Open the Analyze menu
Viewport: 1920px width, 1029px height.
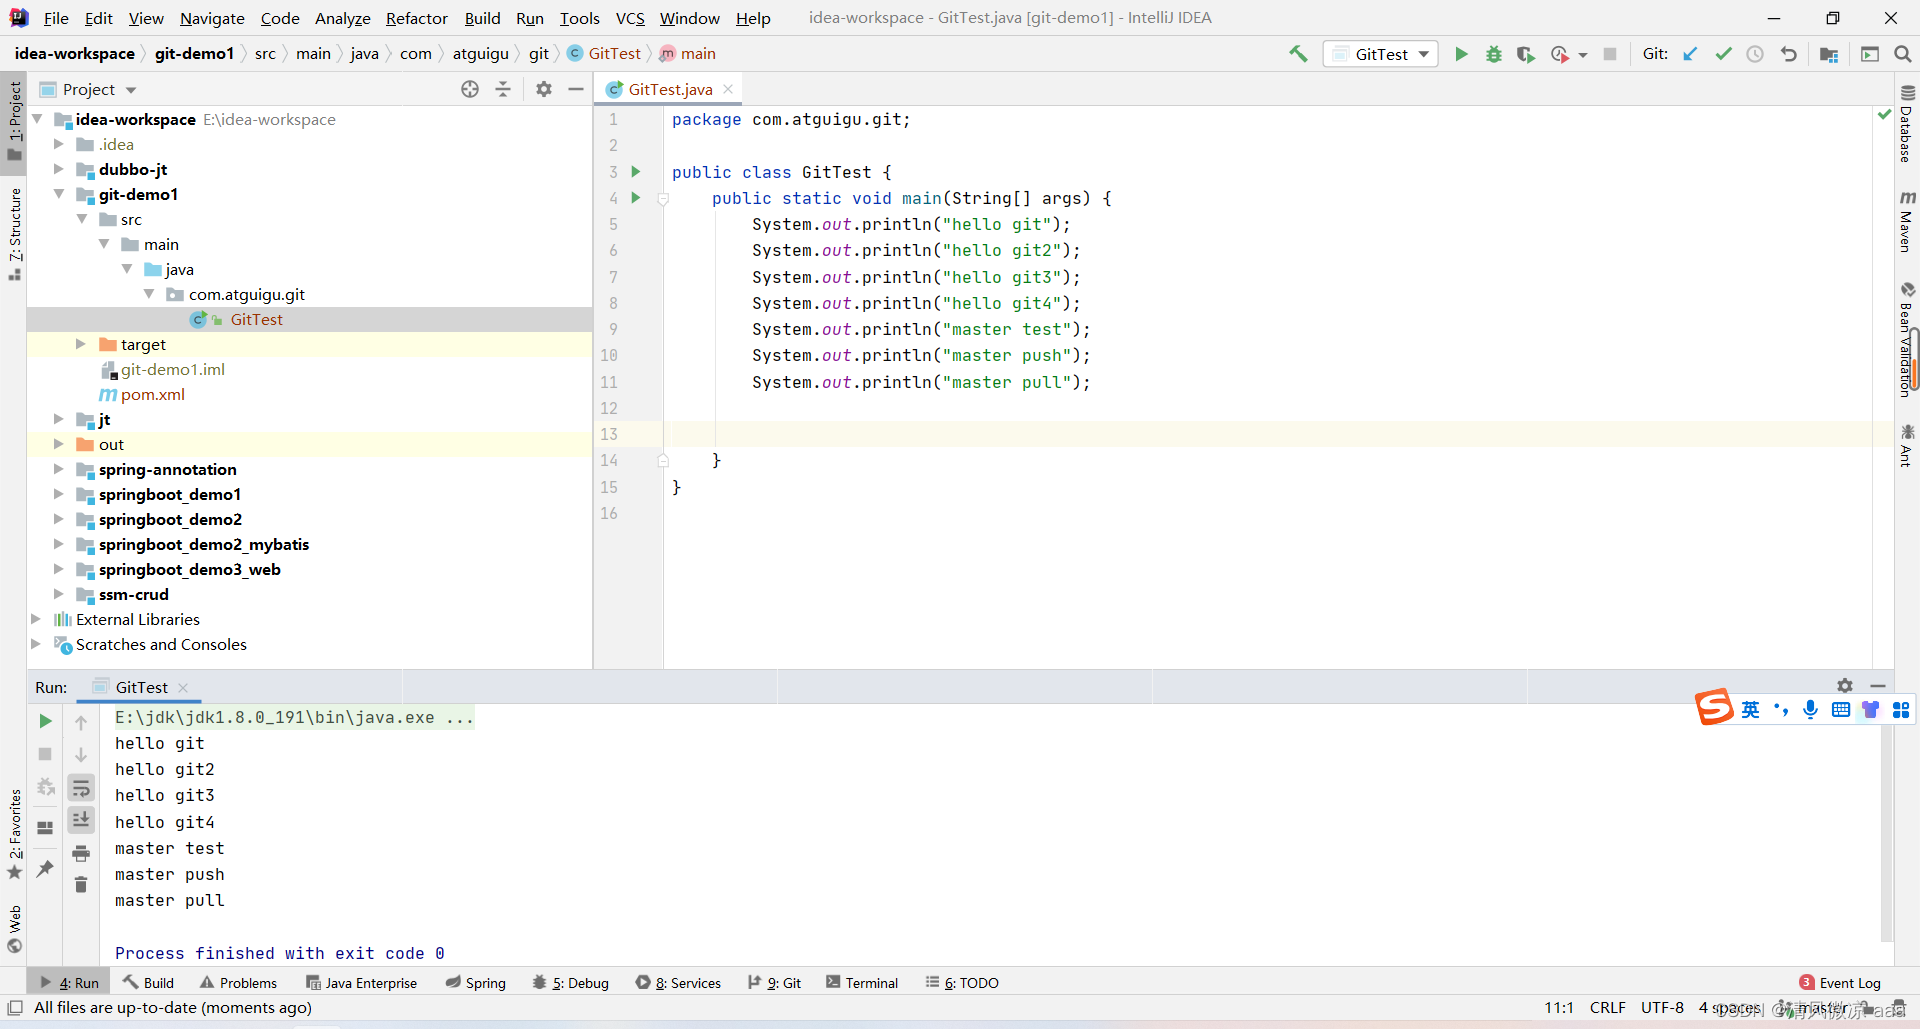click(342, 18)
